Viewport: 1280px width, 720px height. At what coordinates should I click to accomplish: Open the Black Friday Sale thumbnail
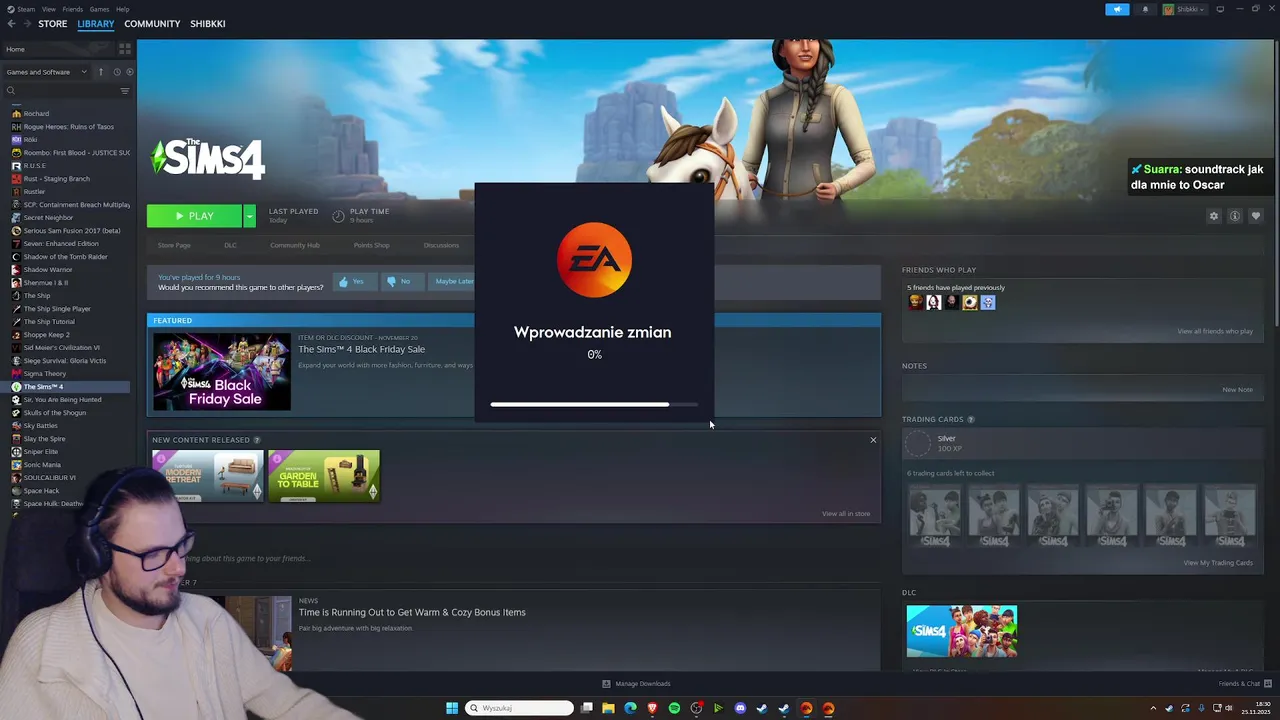point(222,371)
